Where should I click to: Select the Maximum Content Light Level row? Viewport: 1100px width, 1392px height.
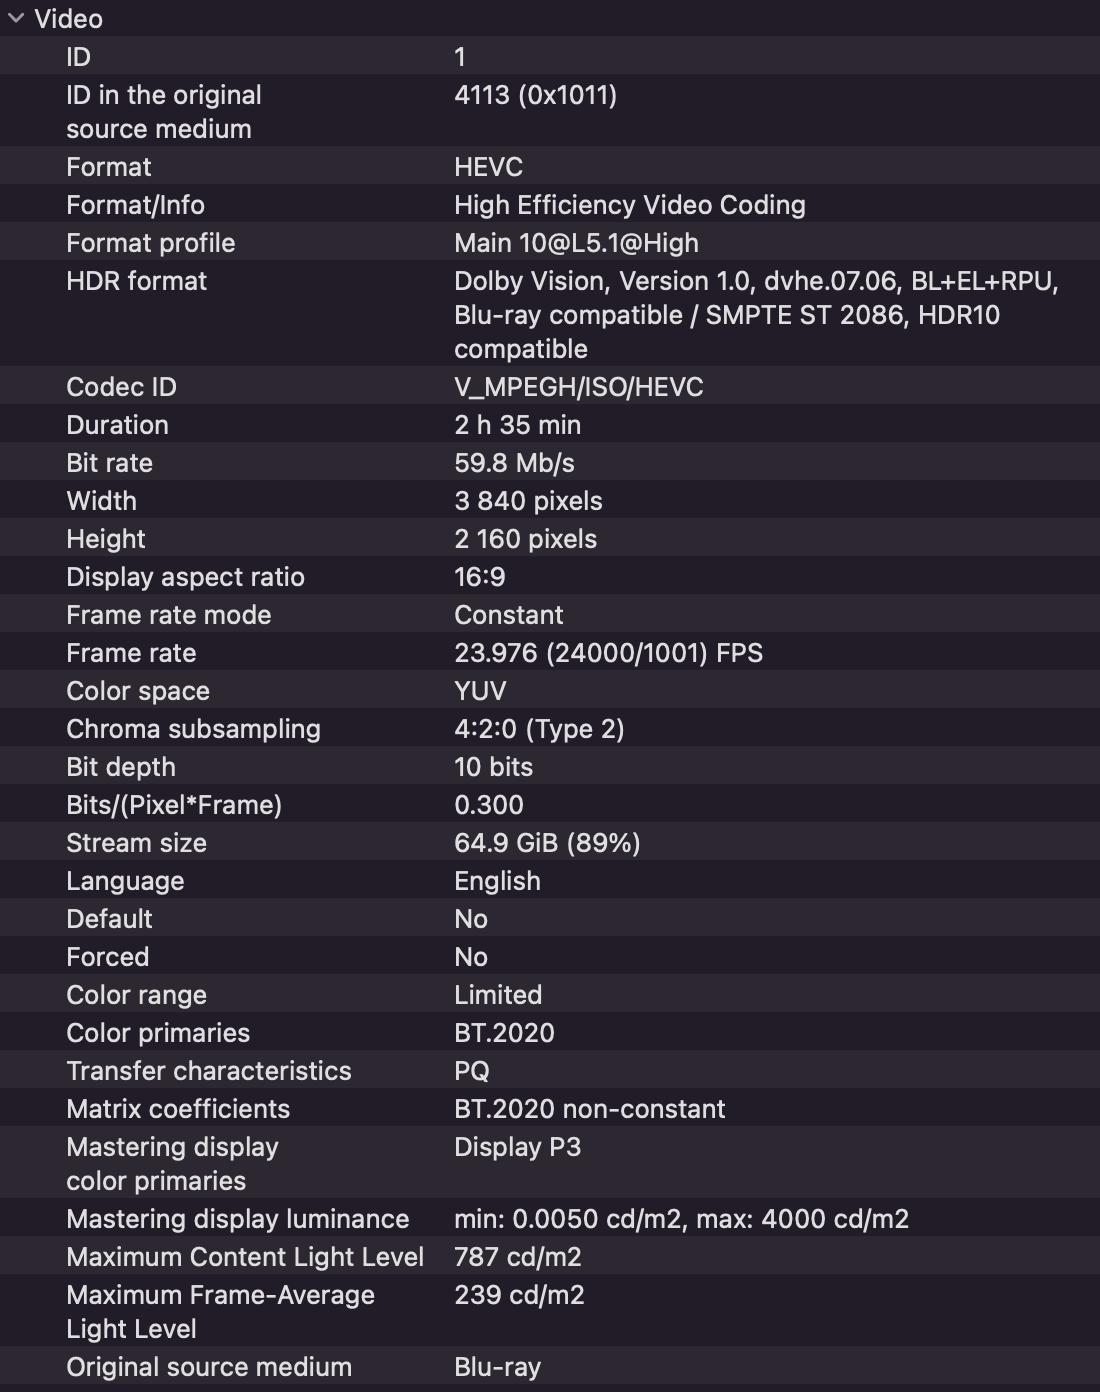[x=550, y=1256]
